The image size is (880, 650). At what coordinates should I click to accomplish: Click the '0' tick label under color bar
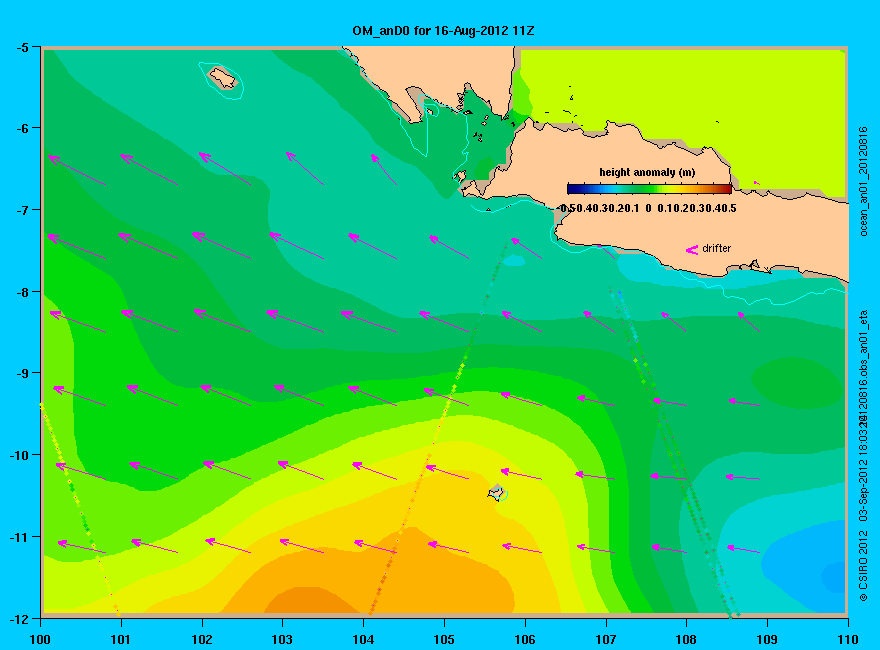[x=648, y=209]
